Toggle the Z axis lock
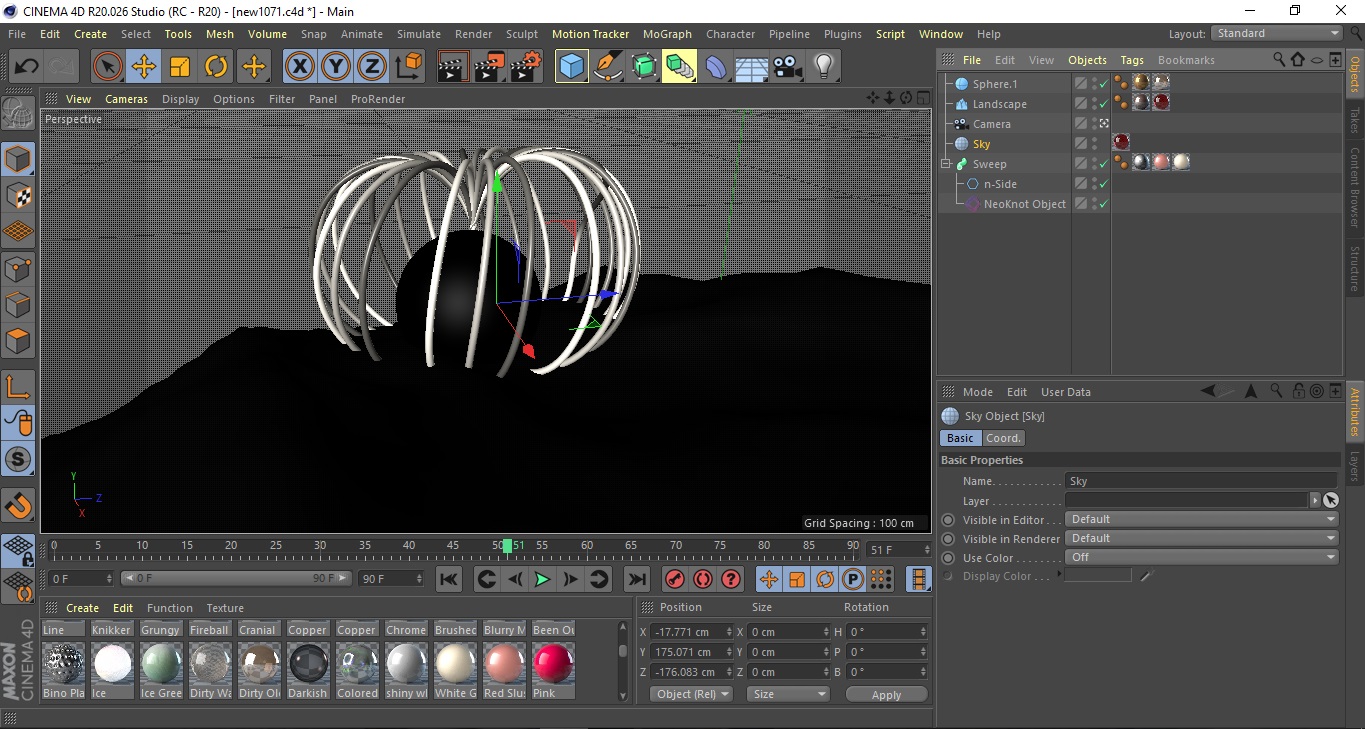The width and height of the screenshot is (1365, 729). pyautogui.click(x=372, y=67)
